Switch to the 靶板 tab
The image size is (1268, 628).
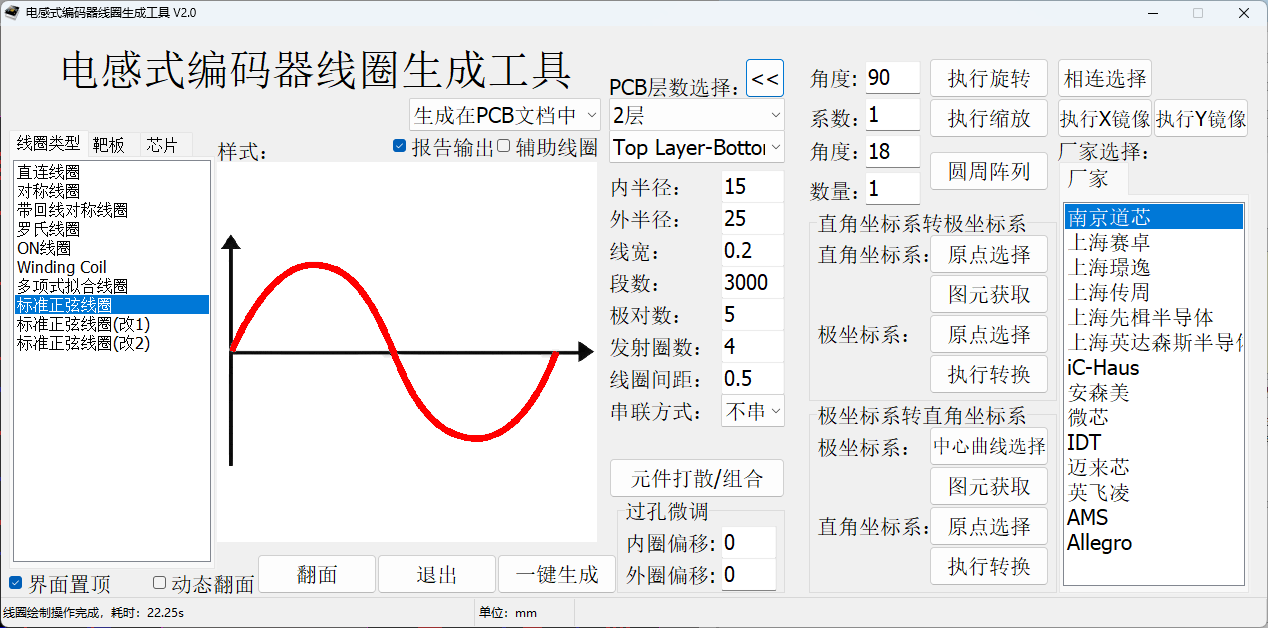110,143
